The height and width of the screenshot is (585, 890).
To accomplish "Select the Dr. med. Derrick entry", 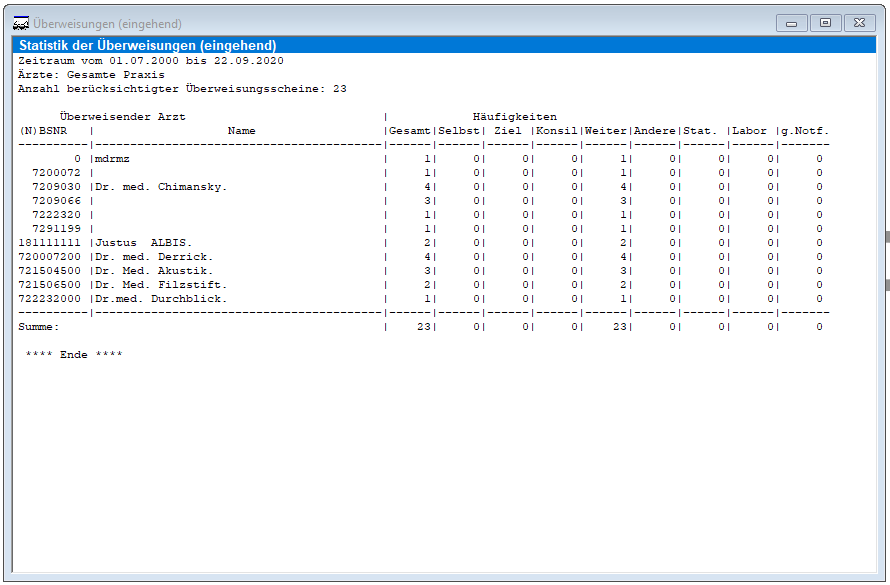I will point(153,257).
